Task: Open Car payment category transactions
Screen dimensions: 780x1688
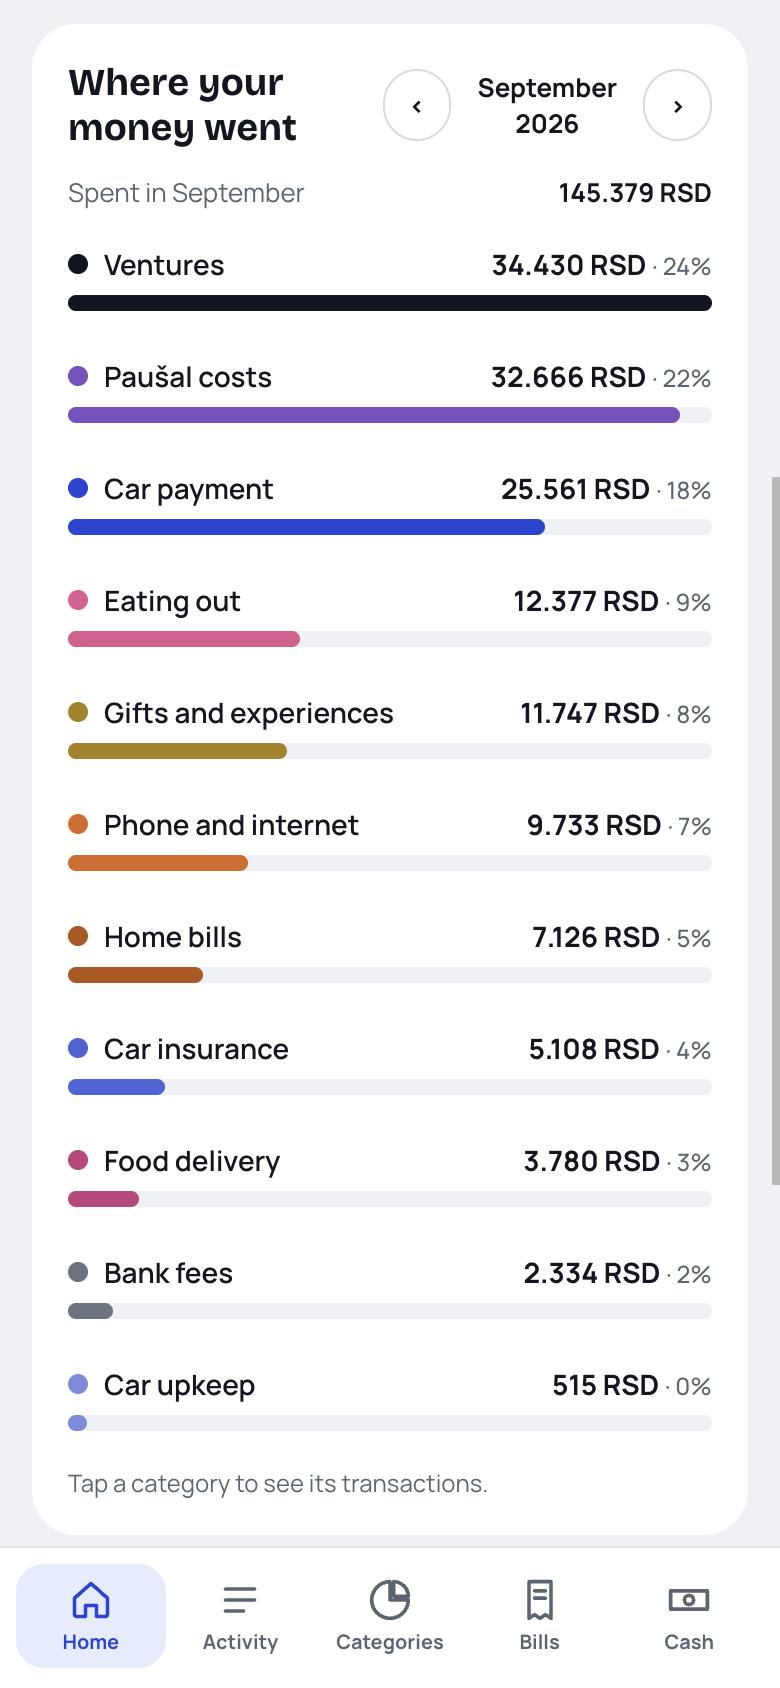Action: (x=390, y=508)
